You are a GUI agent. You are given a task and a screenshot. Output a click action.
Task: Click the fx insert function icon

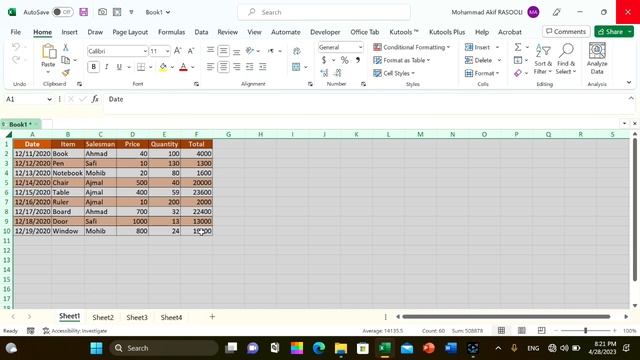(95, 99)
